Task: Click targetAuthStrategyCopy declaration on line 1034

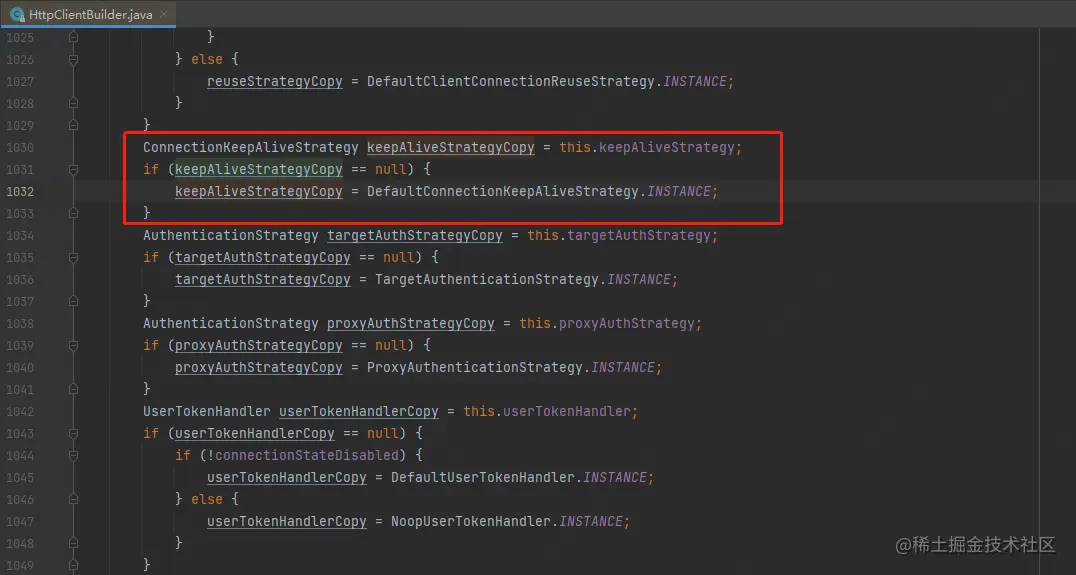Action: pos(414,235)
